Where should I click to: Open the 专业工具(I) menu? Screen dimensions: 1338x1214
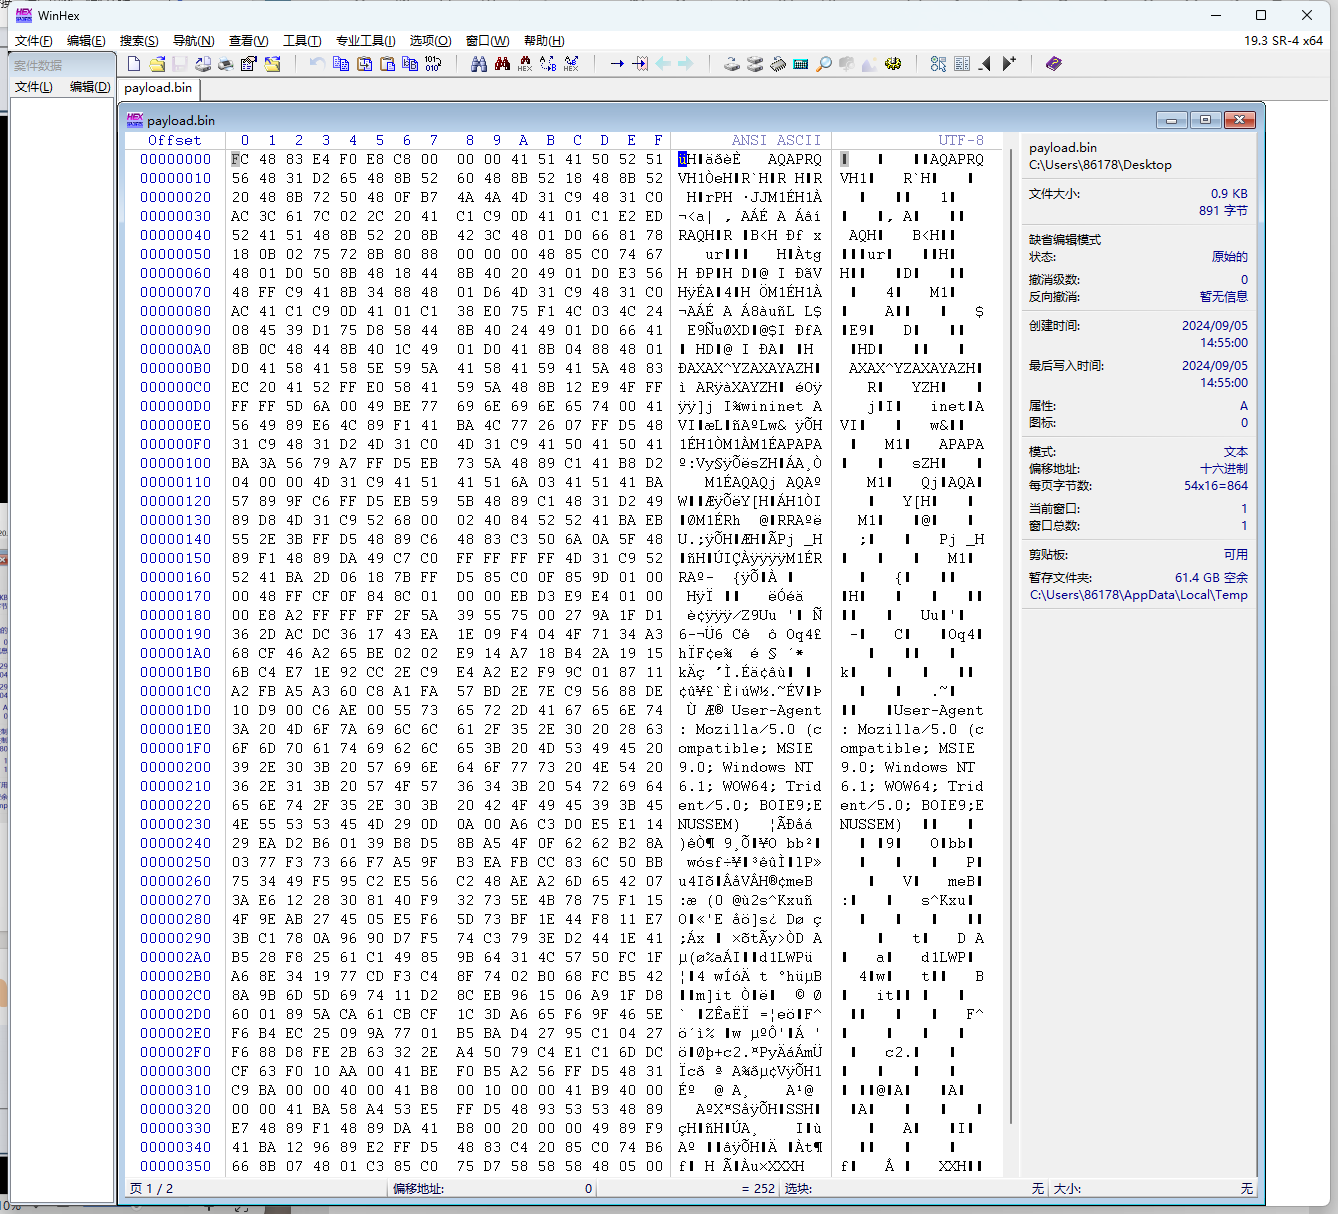pyautogui.click(x=366, y=41)
